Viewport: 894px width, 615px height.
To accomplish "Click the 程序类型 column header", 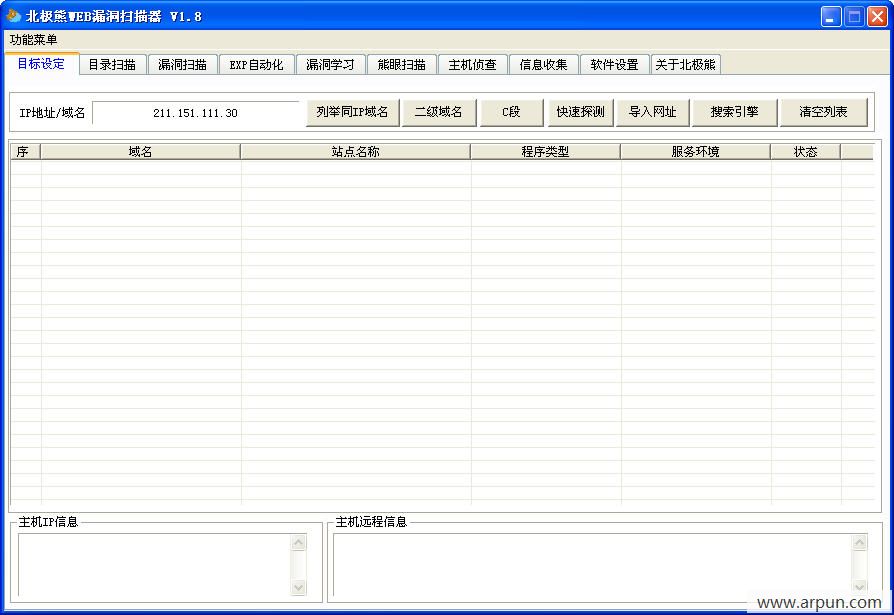I will coord(545,152).
